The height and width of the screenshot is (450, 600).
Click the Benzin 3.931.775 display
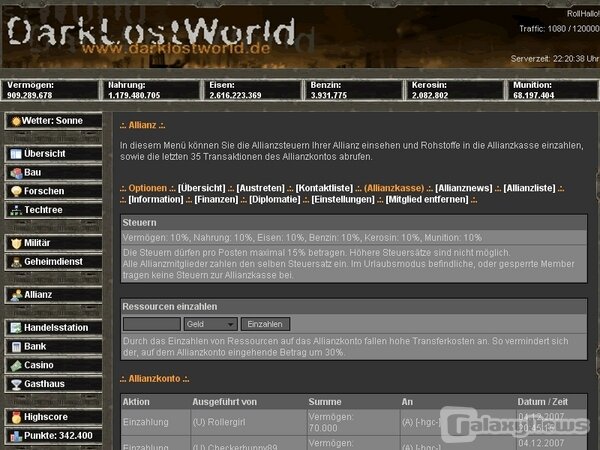[354, 90]
